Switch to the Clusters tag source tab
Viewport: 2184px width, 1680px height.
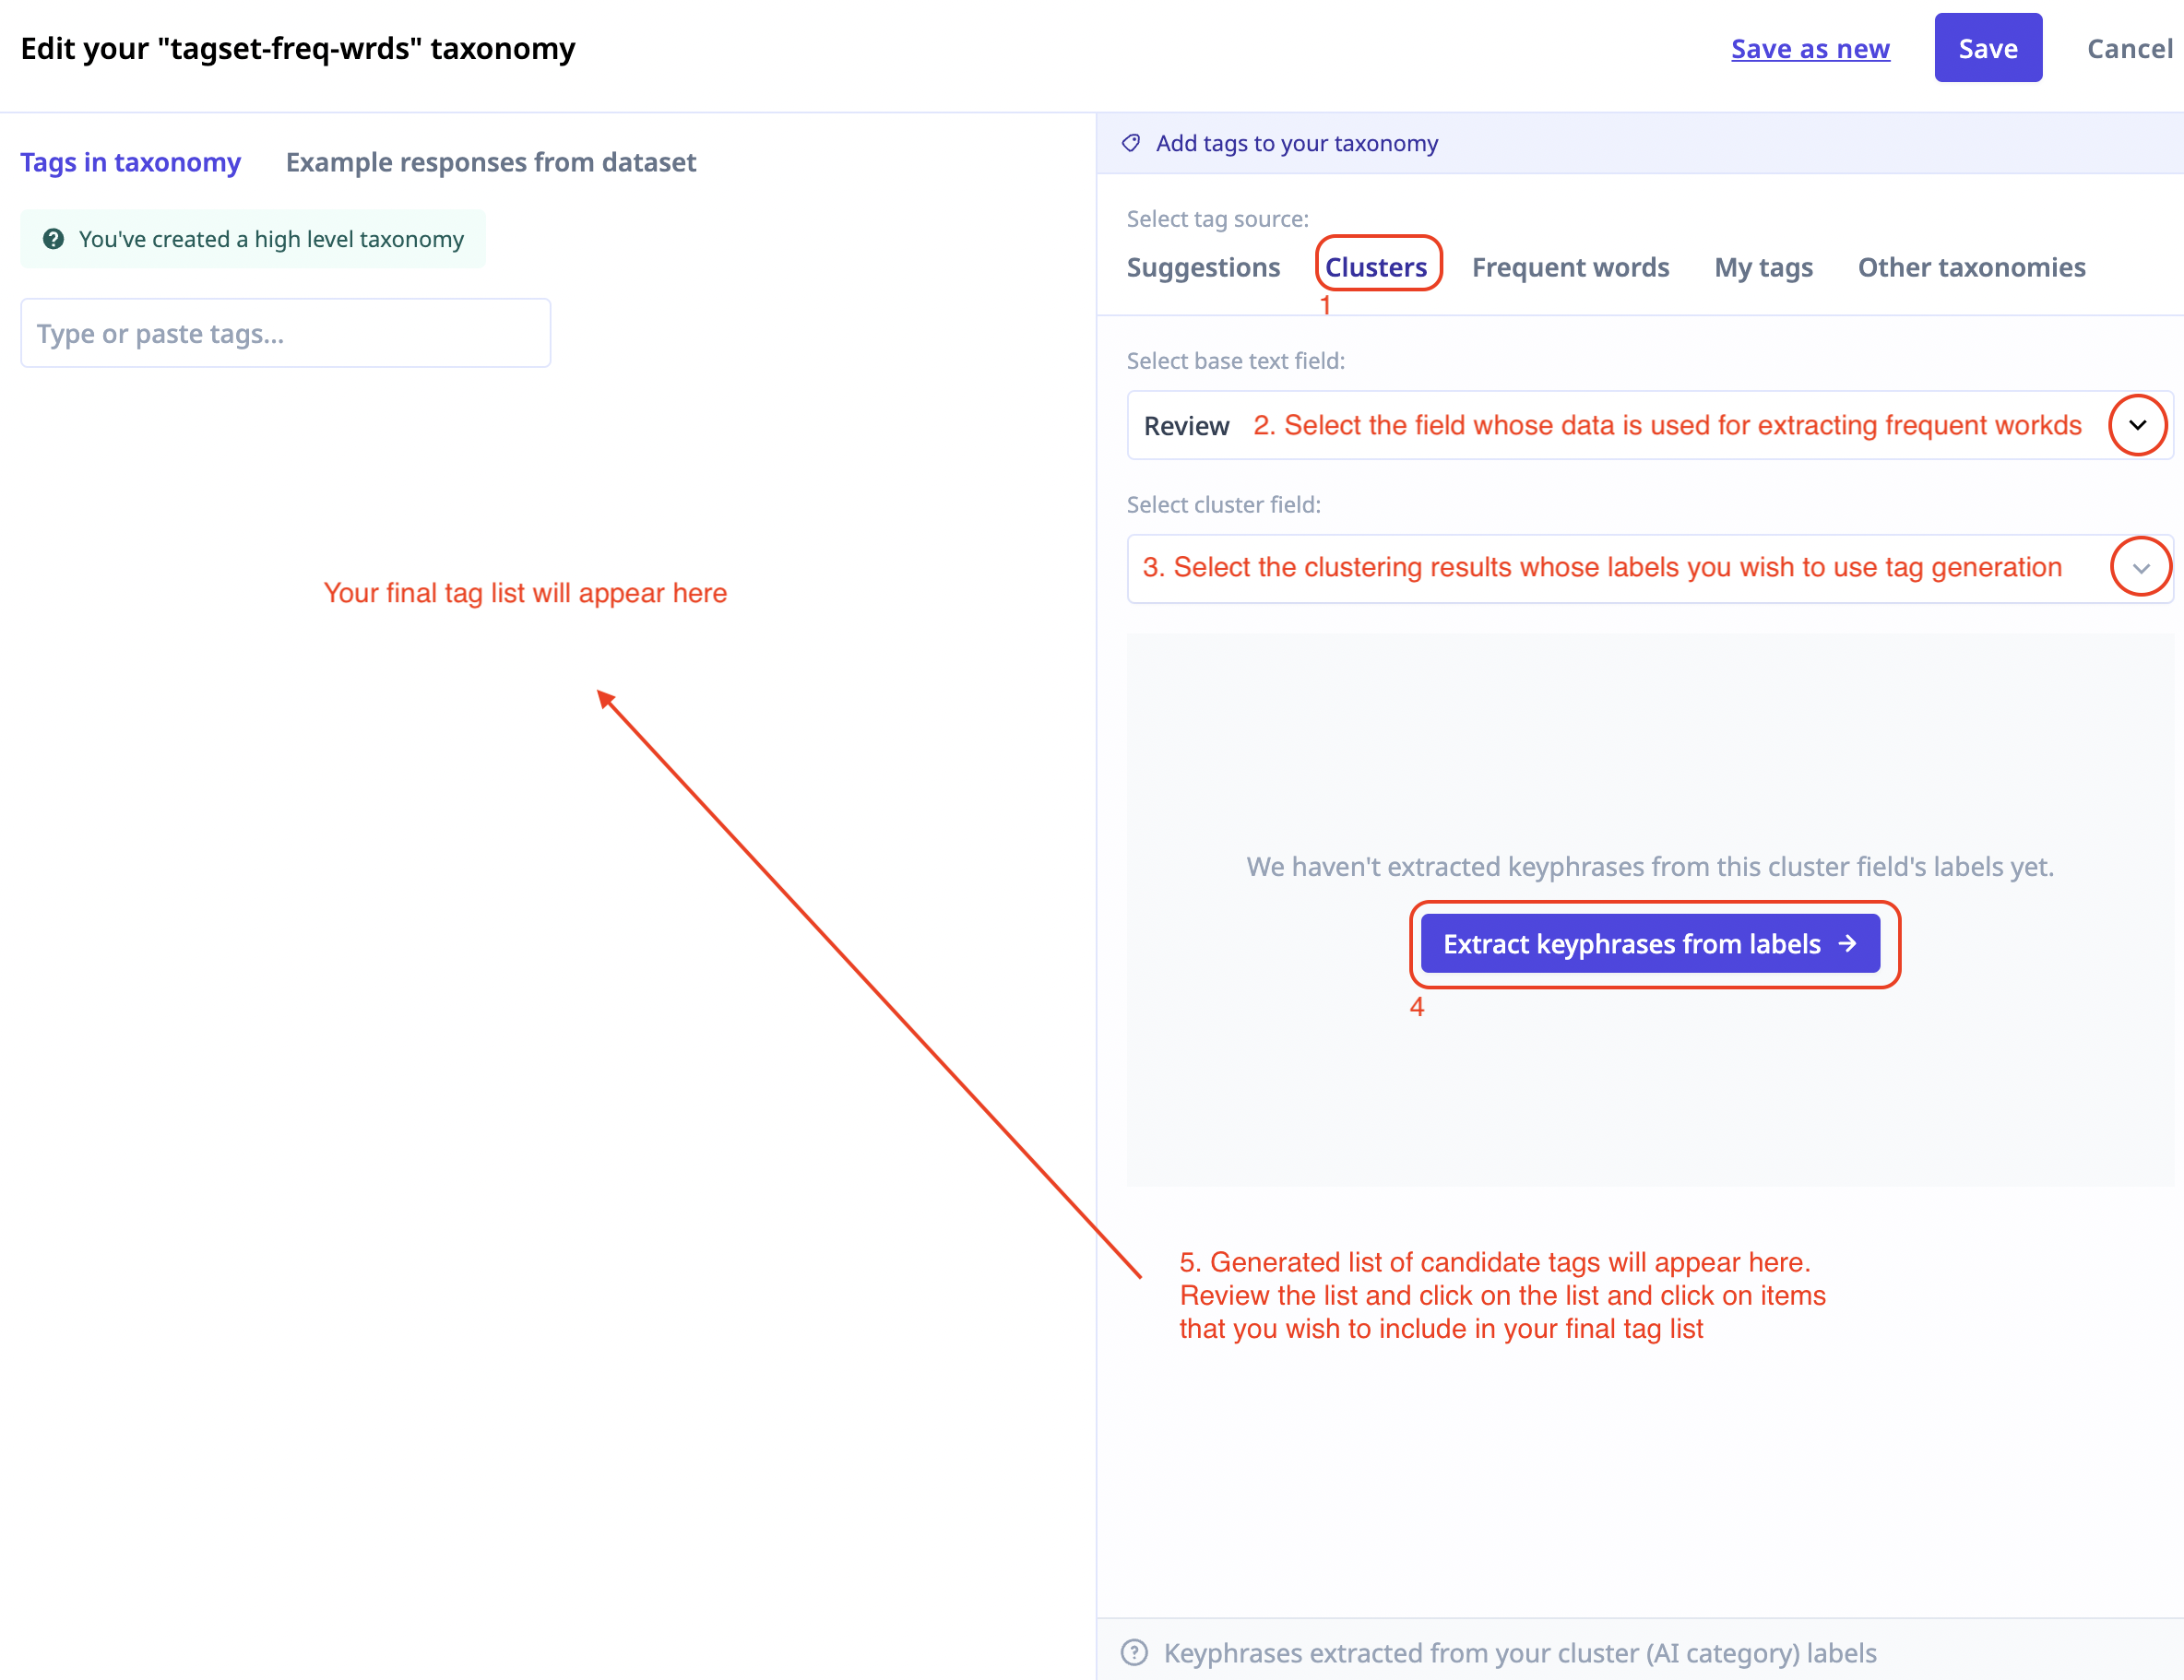[1375, 267]
